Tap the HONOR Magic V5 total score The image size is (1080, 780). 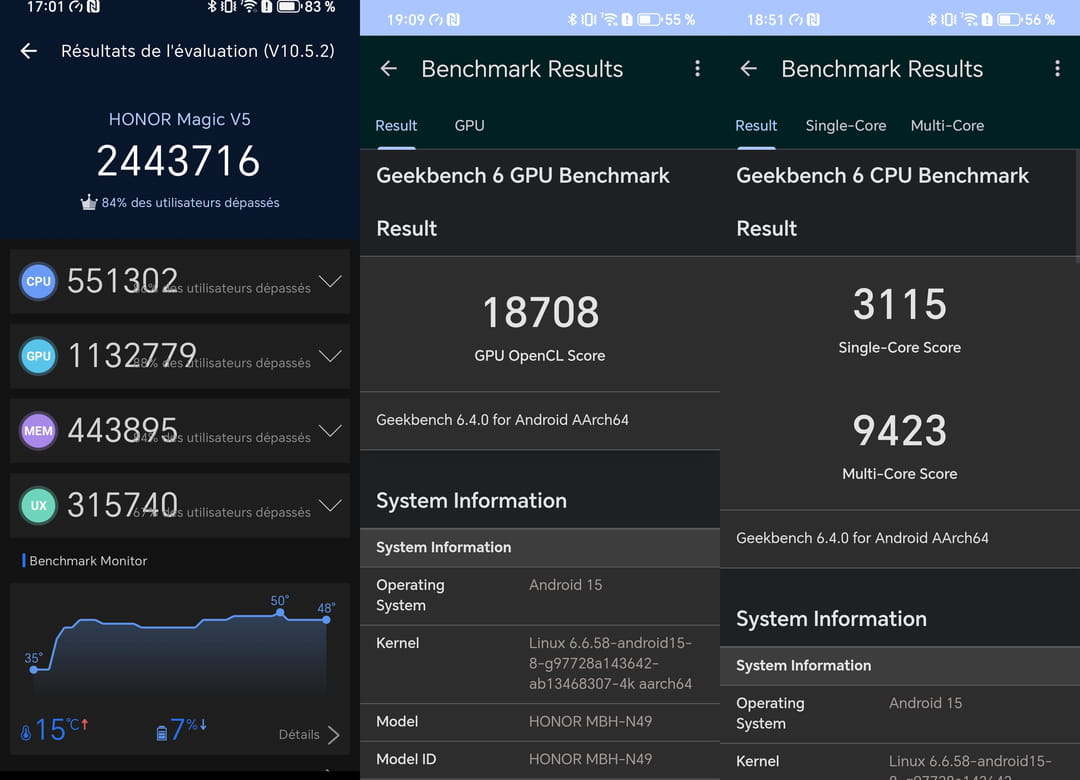click(179, 161)
